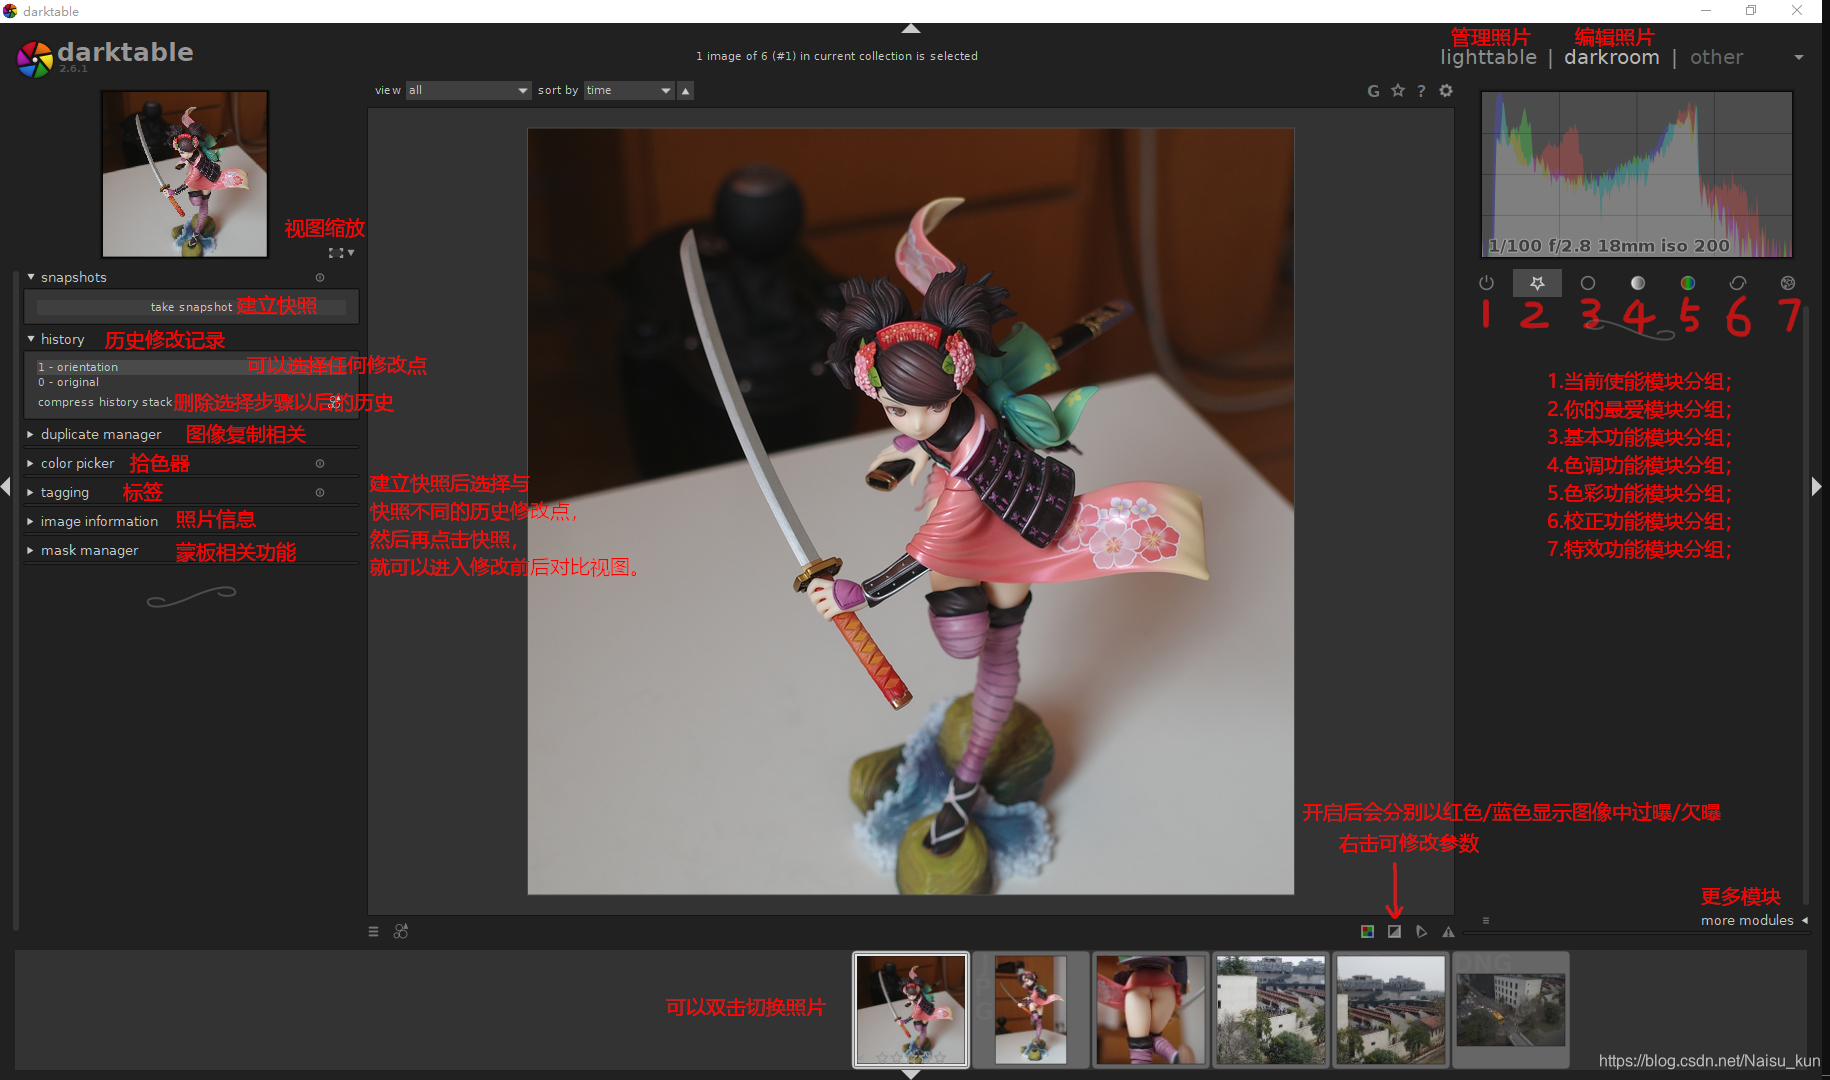The height and width of the screenshot is (1080, 1830).
Task: Open presets quick access list icon
Action: click(x=373, y=931)
